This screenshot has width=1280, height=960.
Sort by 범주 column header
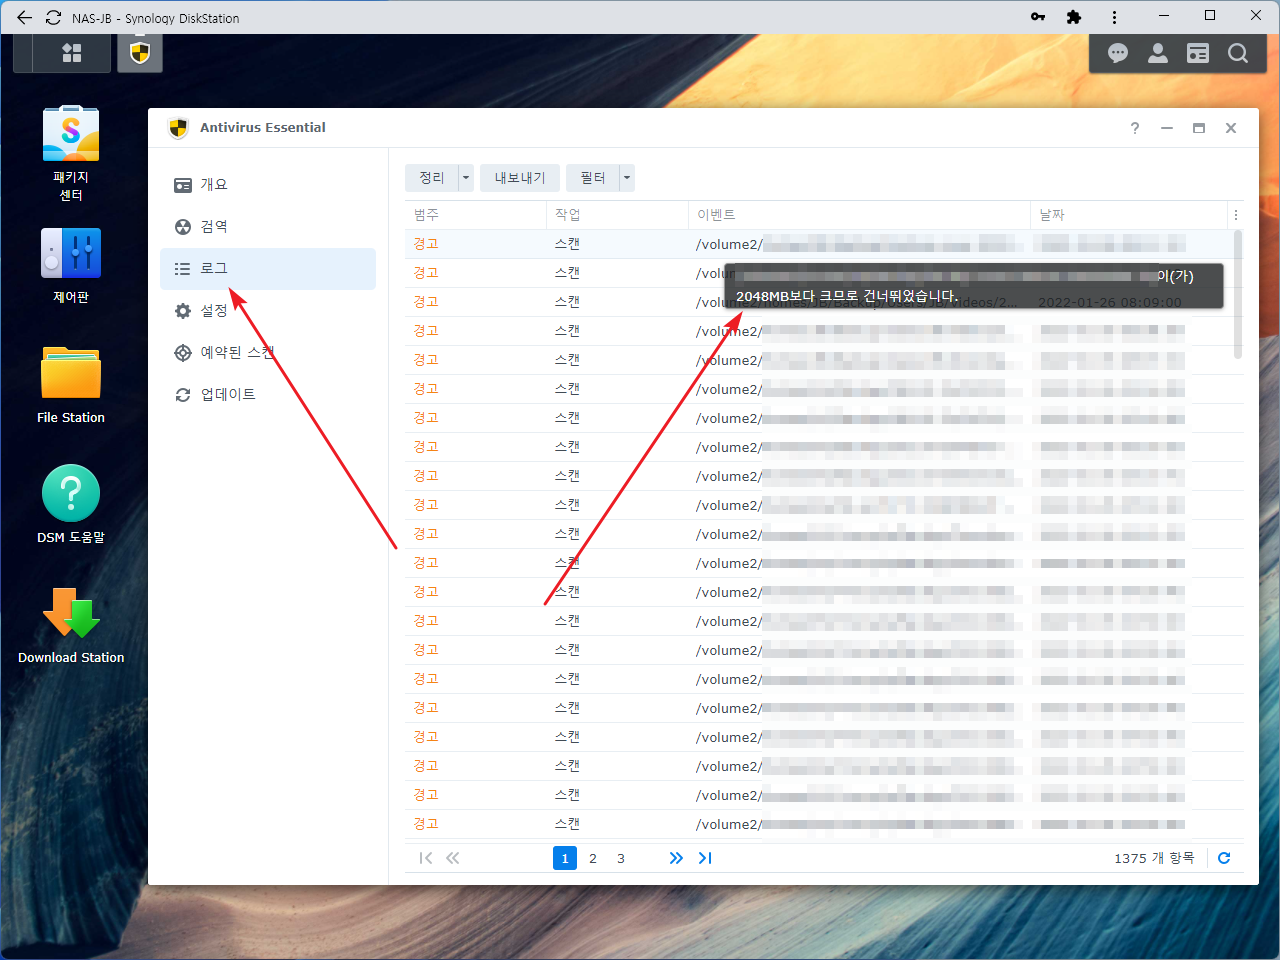click(x=475, y=215)
